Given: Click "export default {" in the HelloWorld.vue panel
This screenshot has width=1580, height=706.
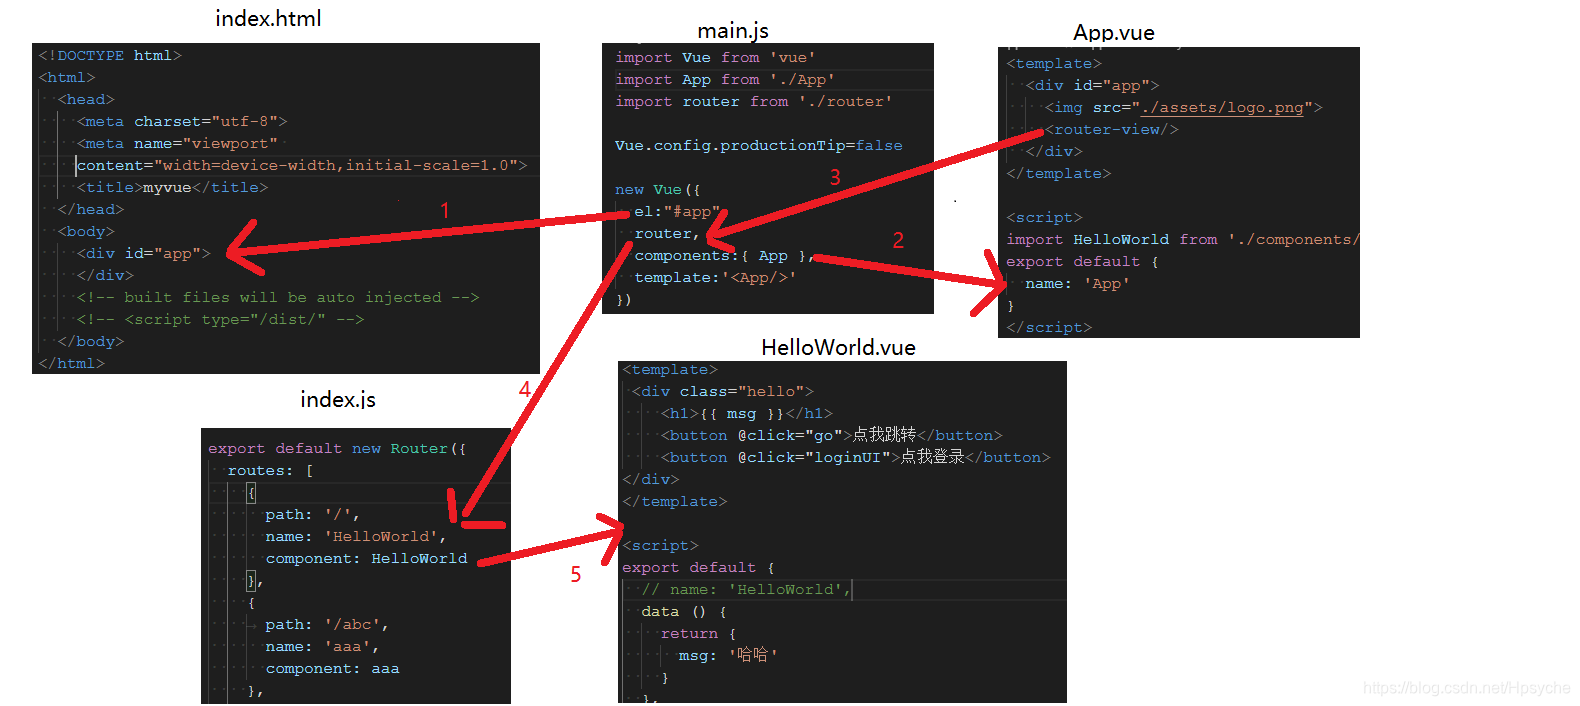Looking at the screenshot, I should click(699, 568).
